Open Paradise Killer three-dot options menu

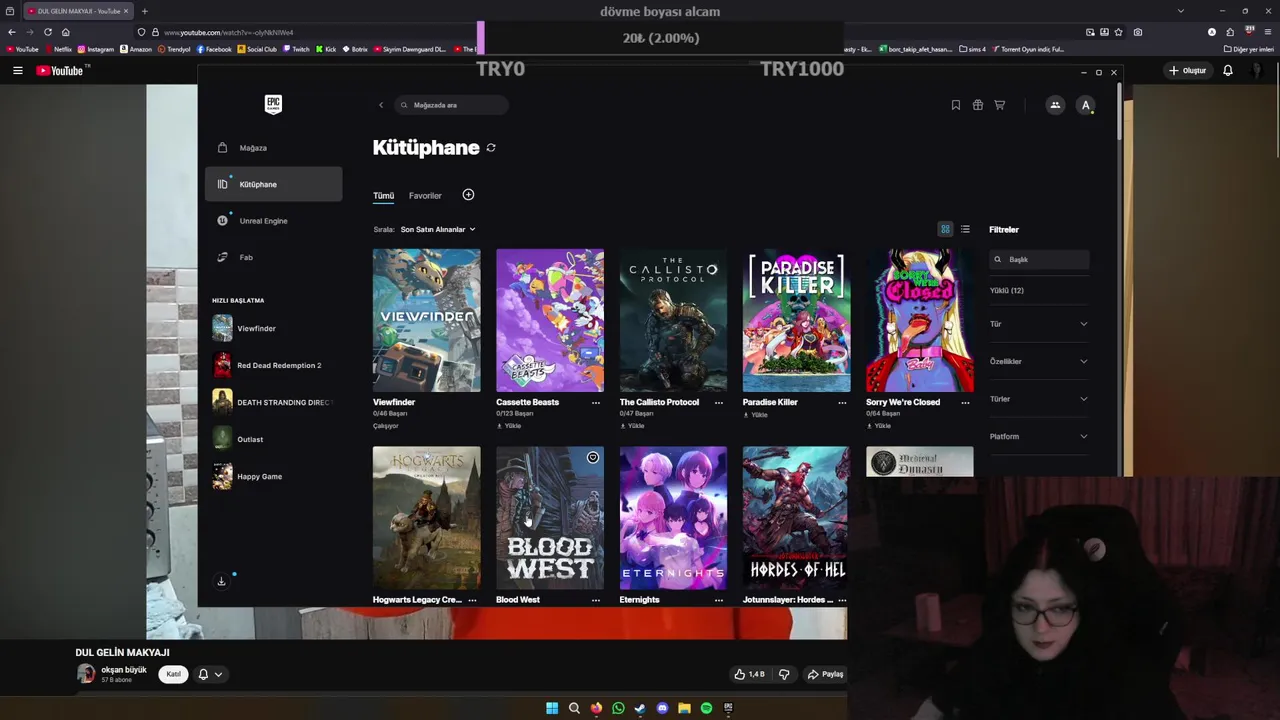(842, 403)
